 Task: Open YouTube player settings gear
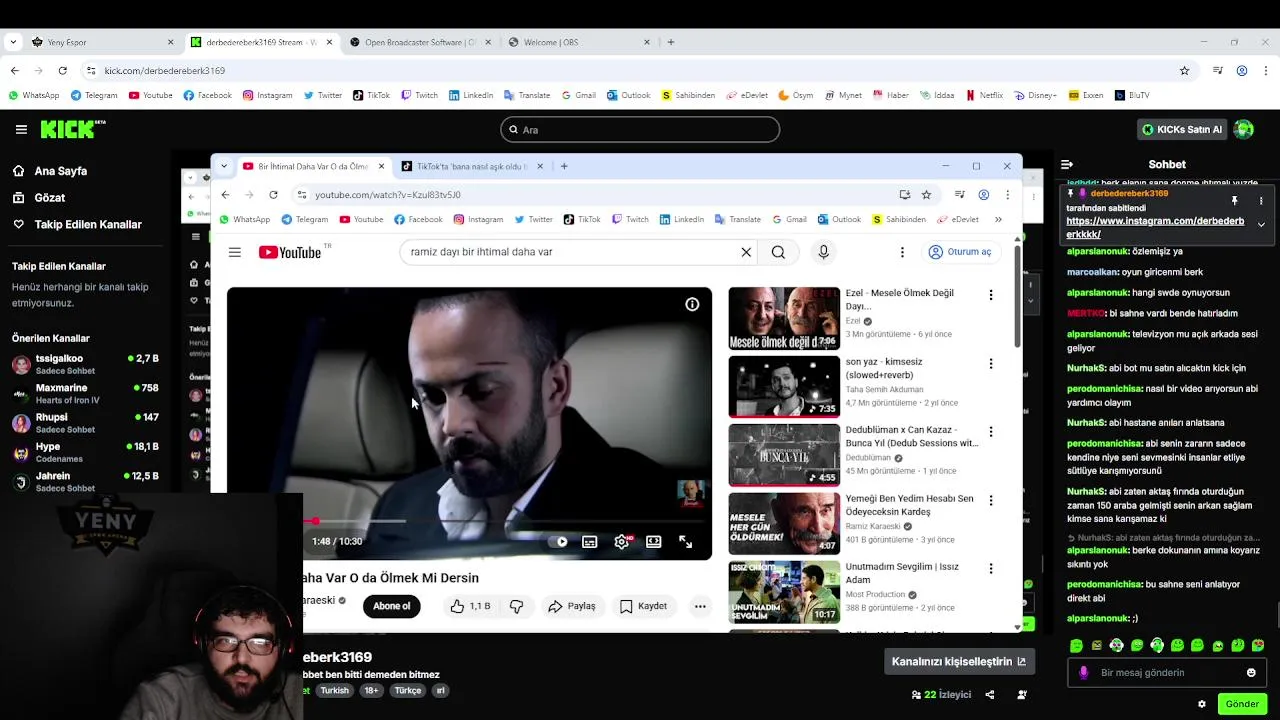click(x=622, y=542)
